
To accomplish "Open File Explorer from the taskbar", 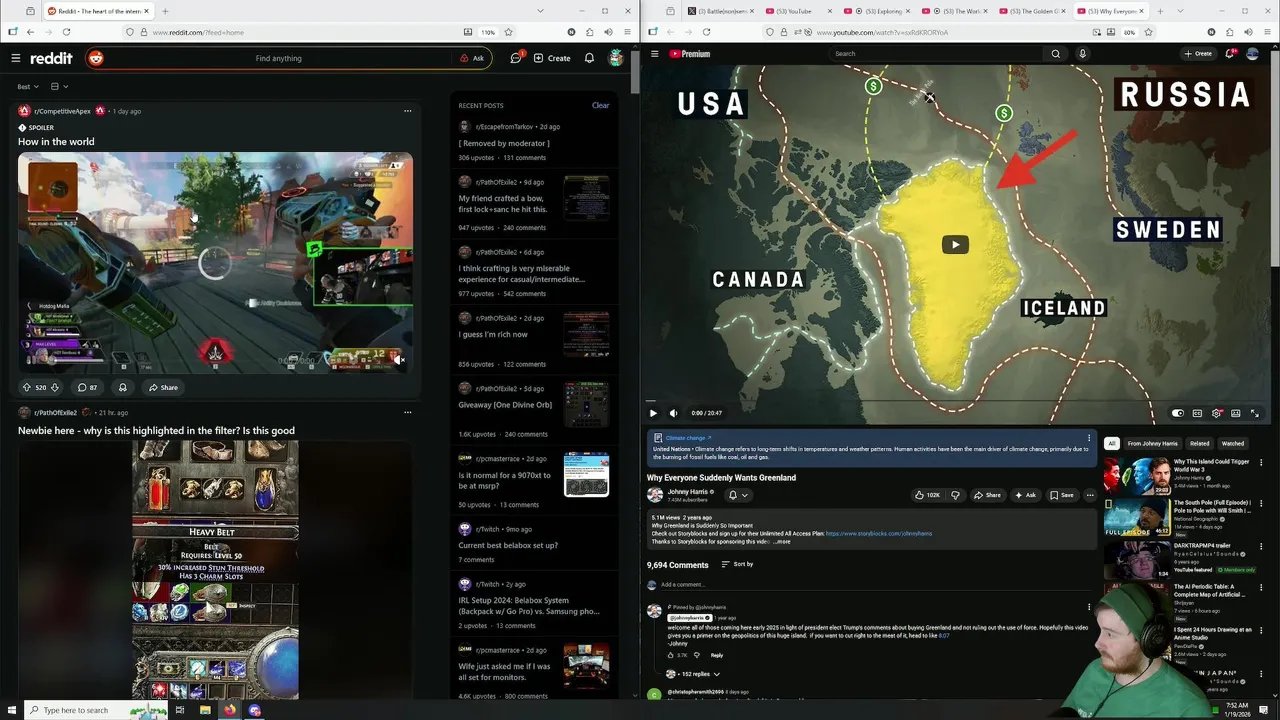I will tap(205, 710).
